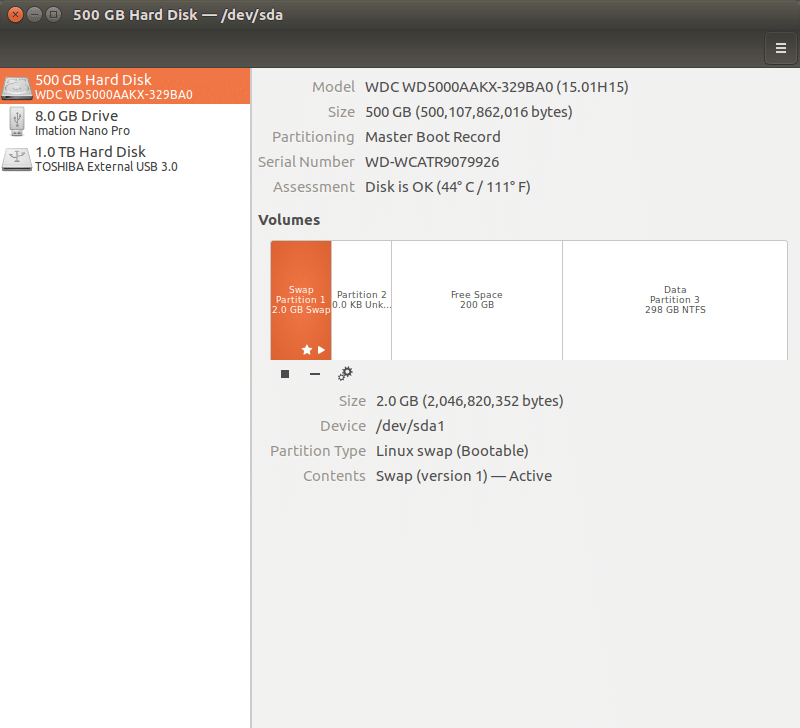The width and height of the screenshot is (800, 728).
Task: Delete the selected partition with the minus icon
Action: [314, 373]
